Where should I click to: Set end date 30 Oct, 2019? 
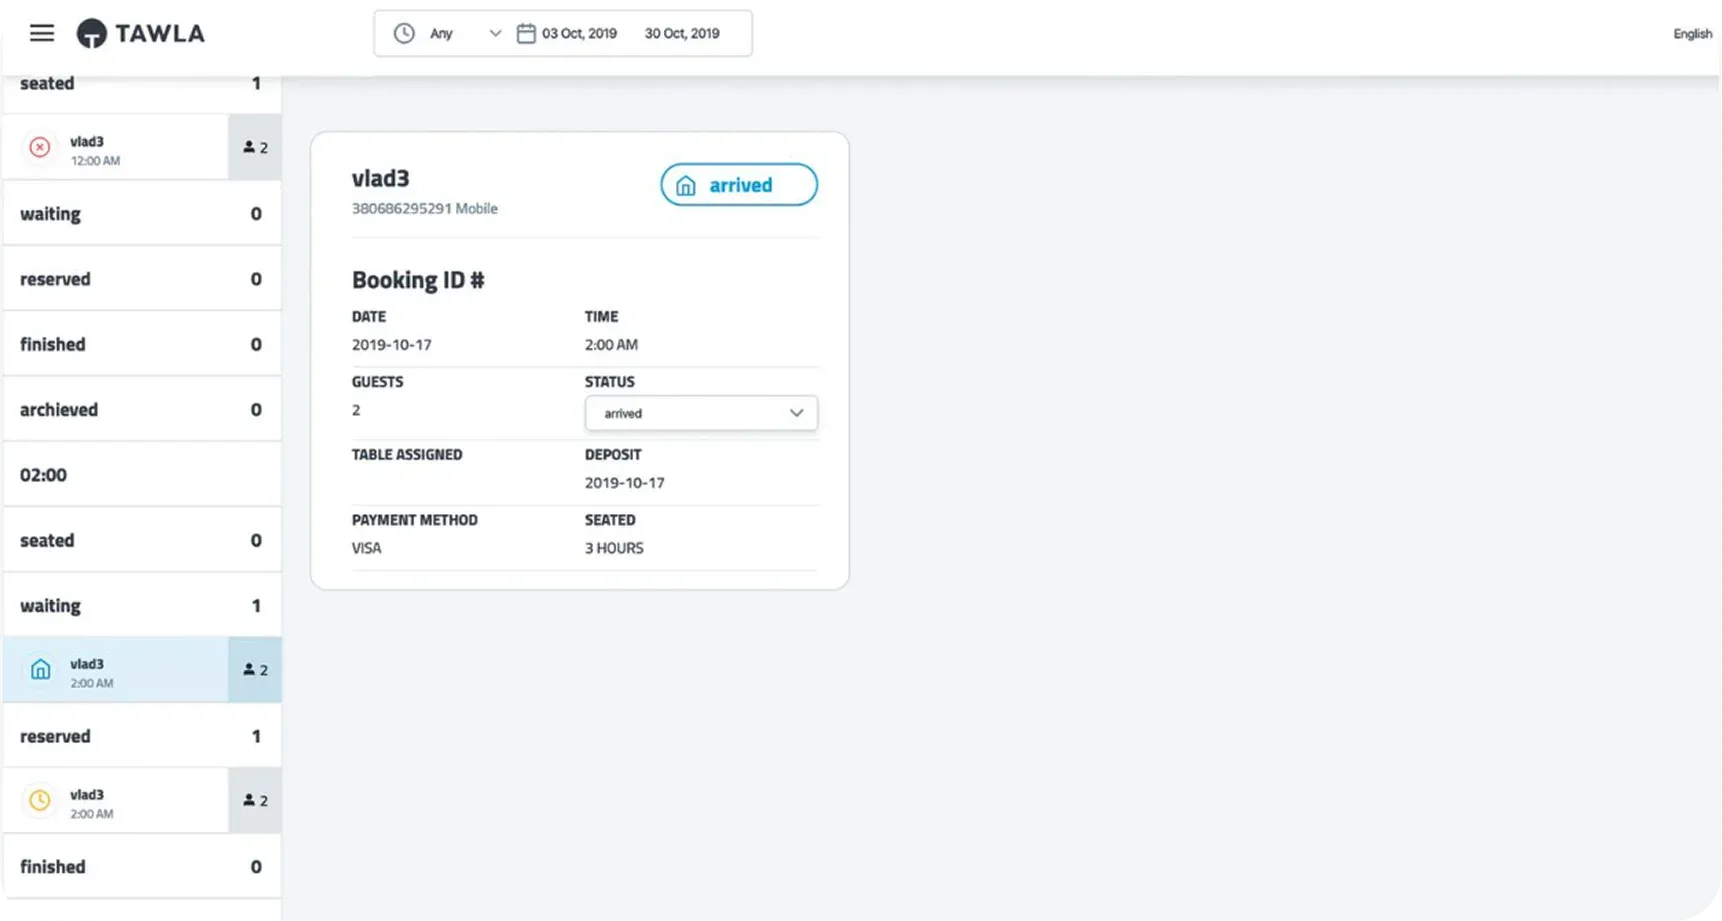pyautogui.click(x=682, y=33)
